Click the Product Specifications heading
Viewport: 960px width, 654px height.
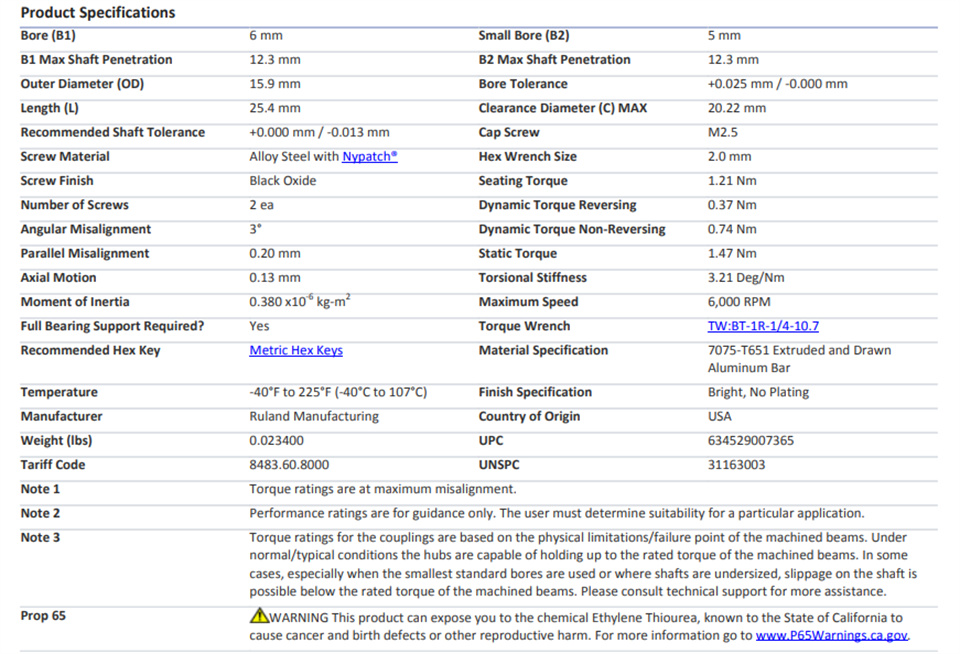click(x=98, y=13)
